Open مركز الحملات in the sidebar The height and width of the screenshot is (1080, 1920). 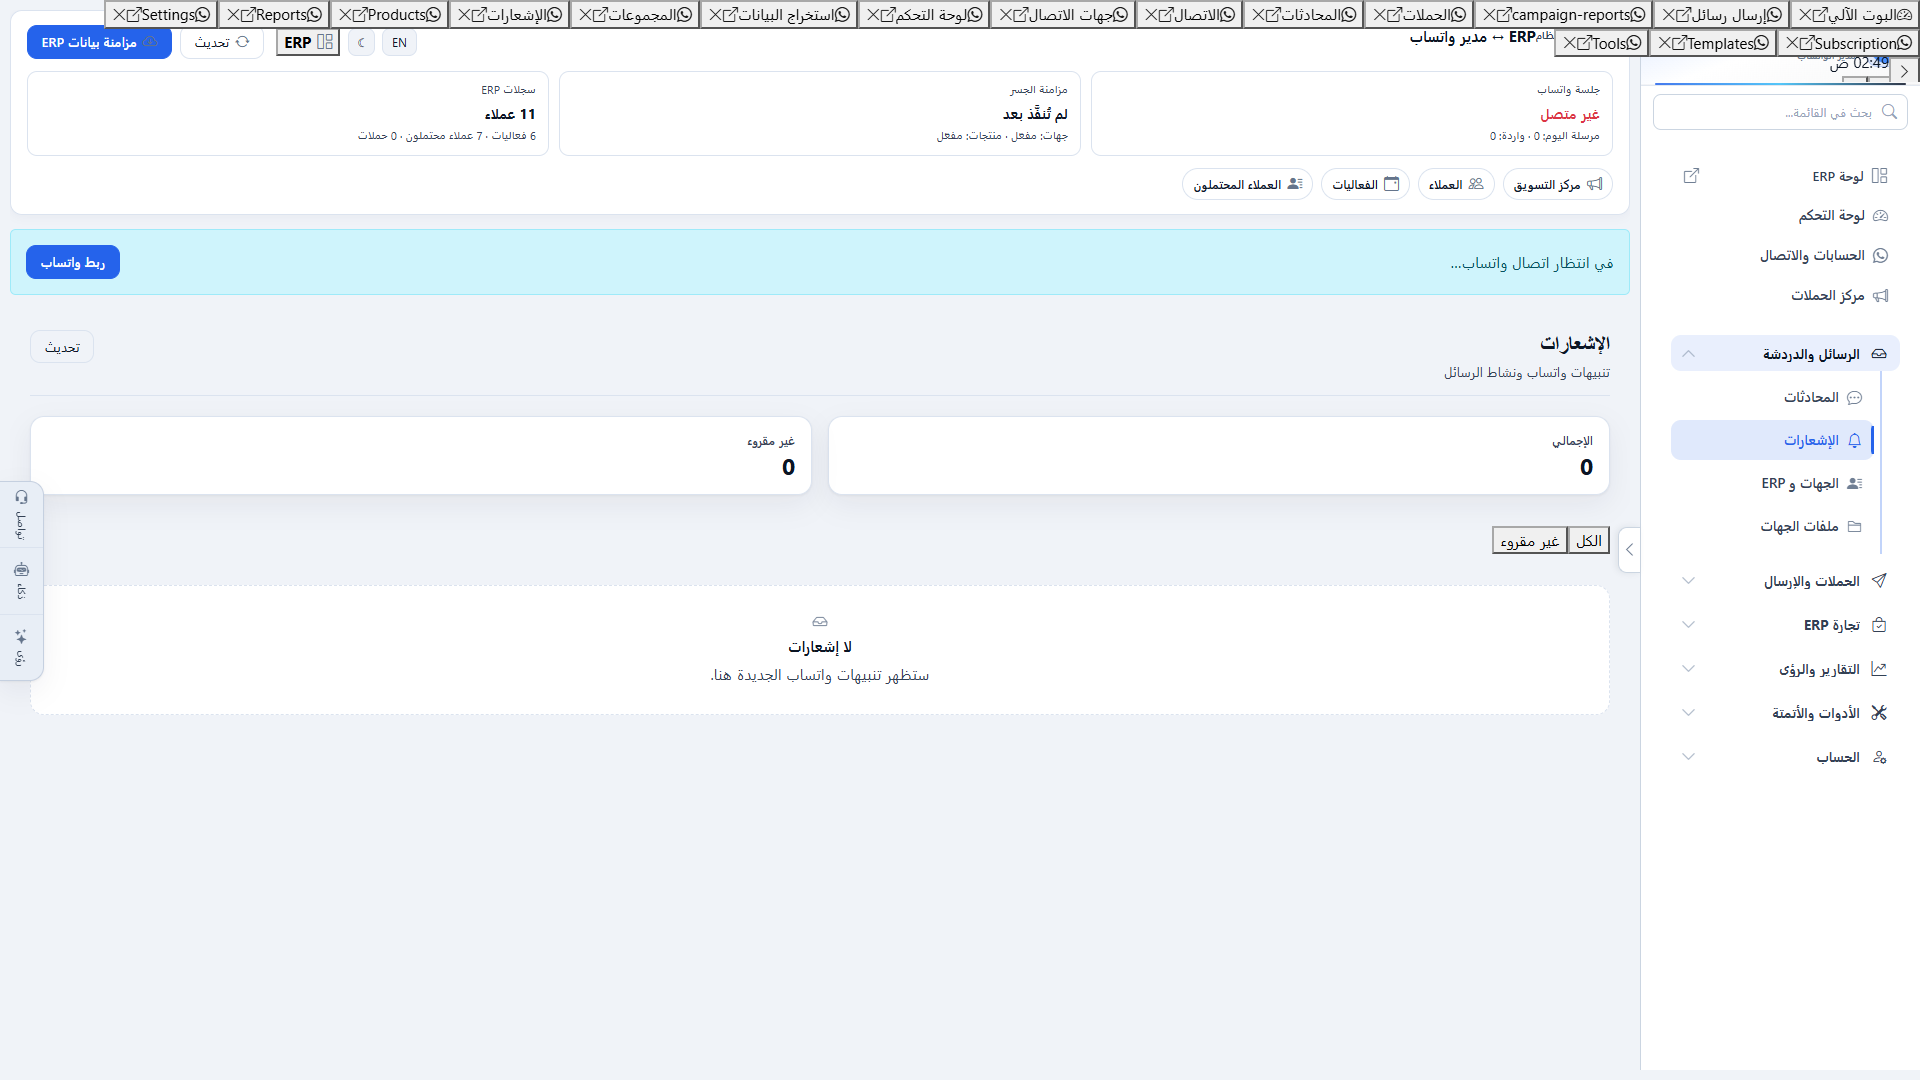click(1785, 296)
